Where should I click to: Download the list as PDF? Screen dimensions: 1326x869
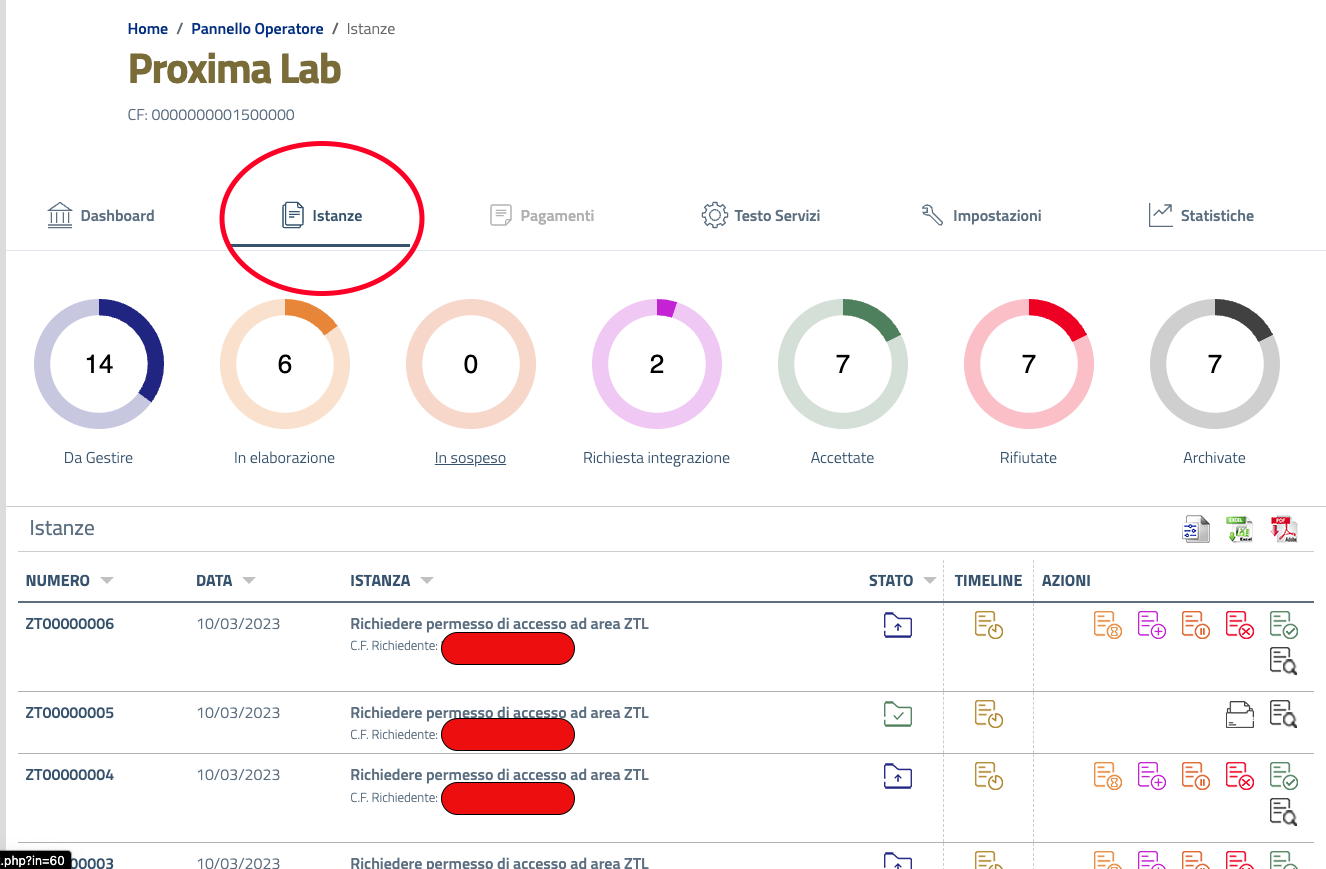[1283, 529]
